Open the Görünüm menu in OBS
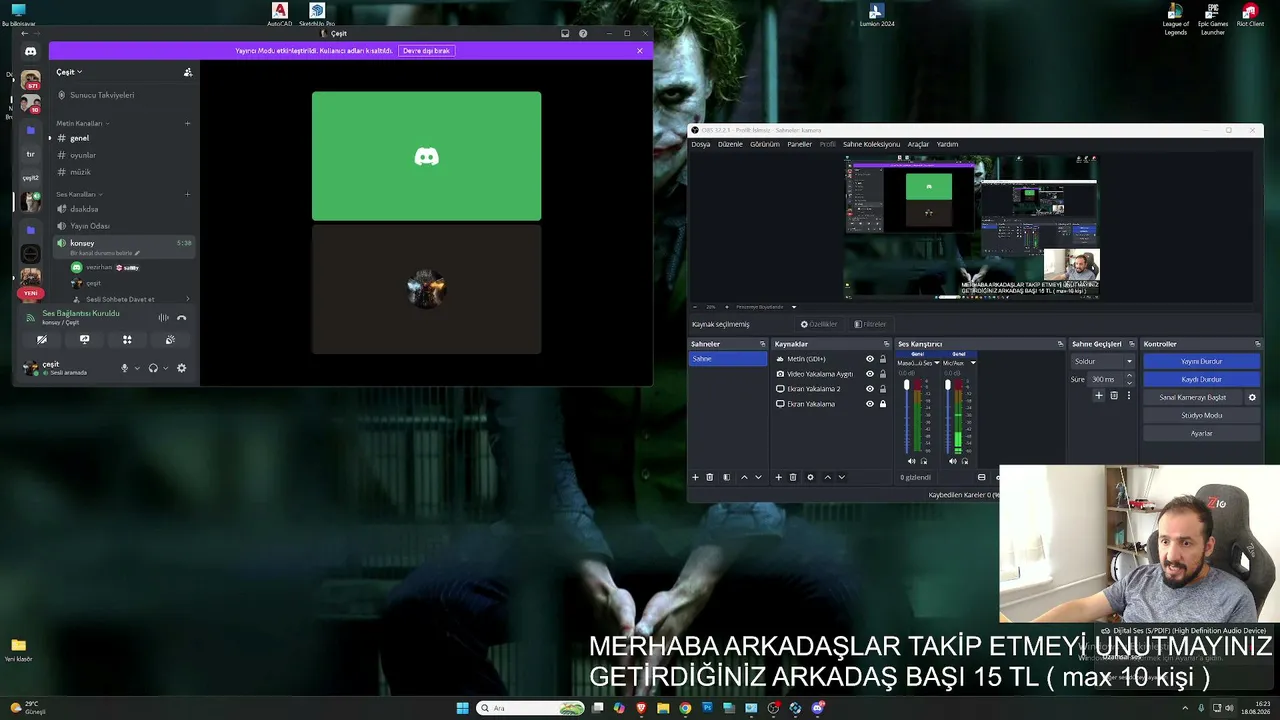Image resolution: width=1280 pixels, height=720 pixels. coord(765,144)
